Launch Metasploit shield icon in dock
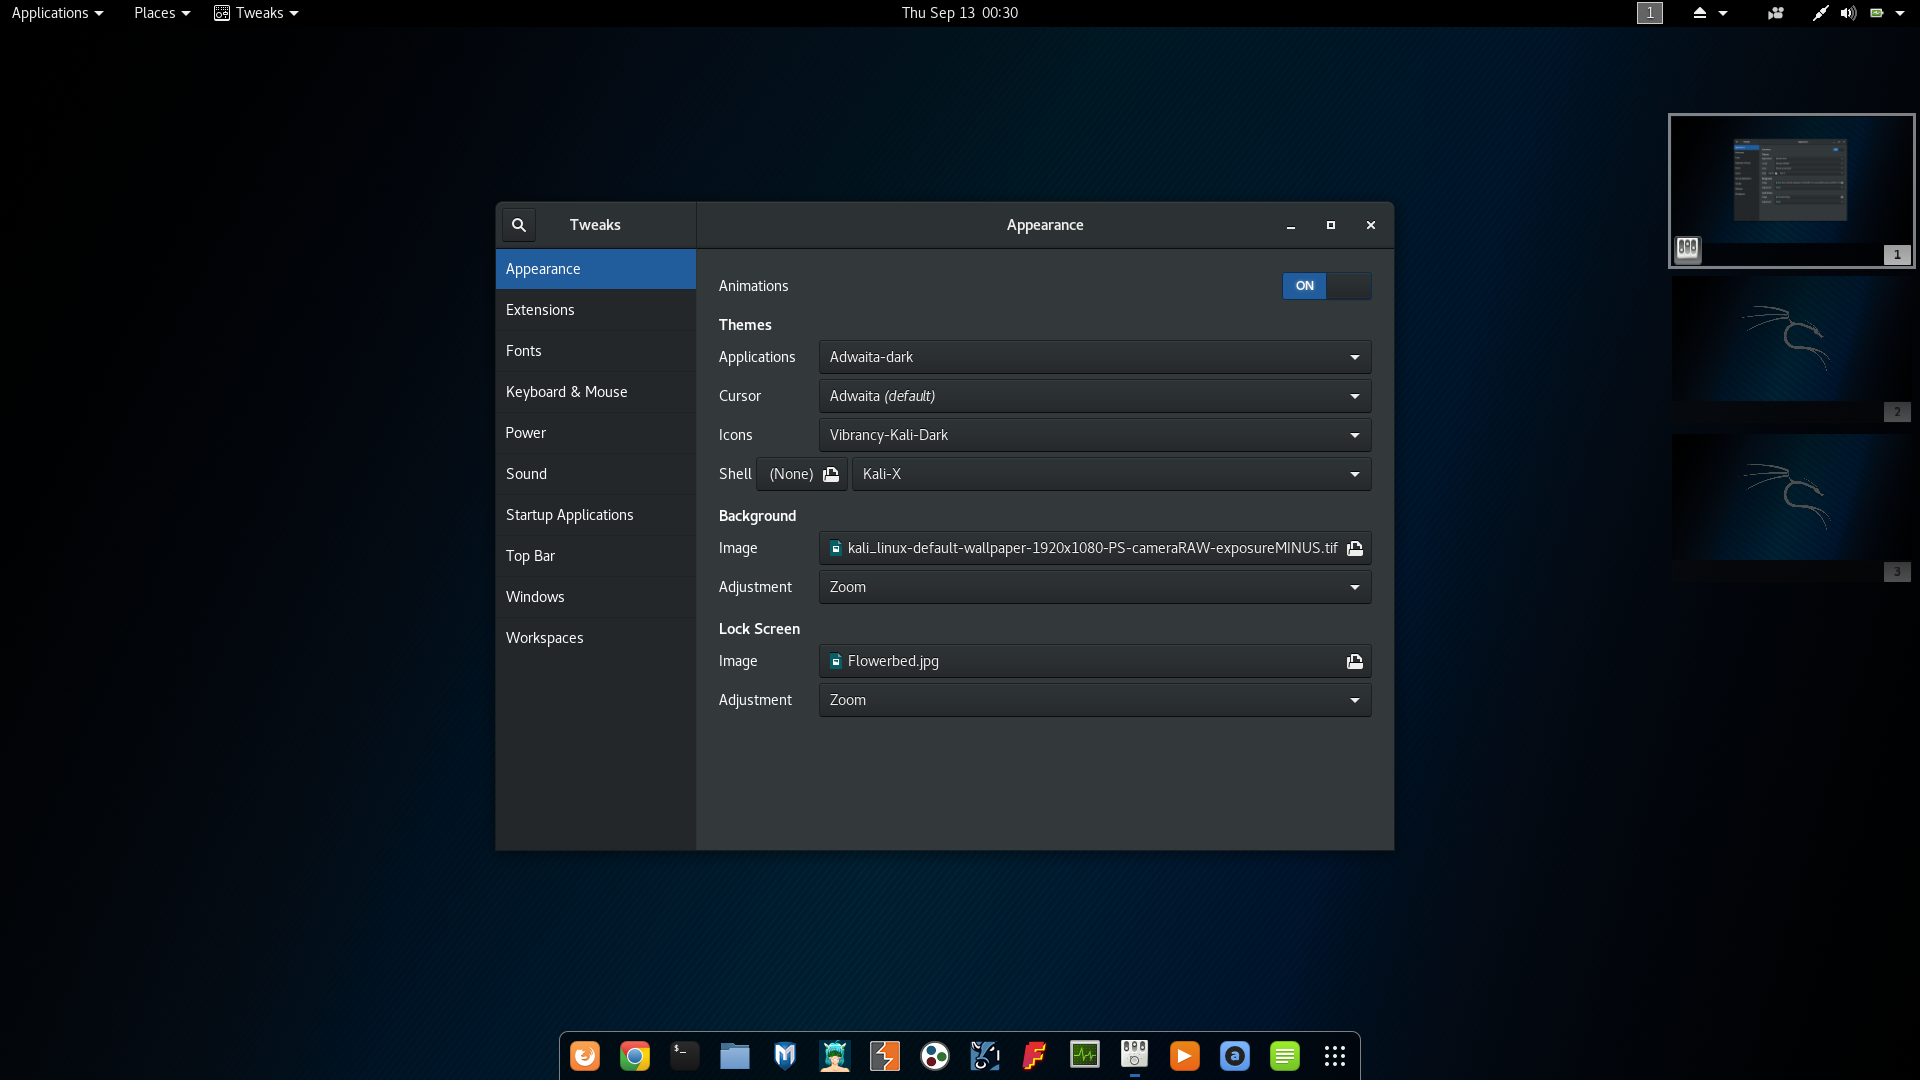1920x1080 pixels. (x=785, y=1056)
